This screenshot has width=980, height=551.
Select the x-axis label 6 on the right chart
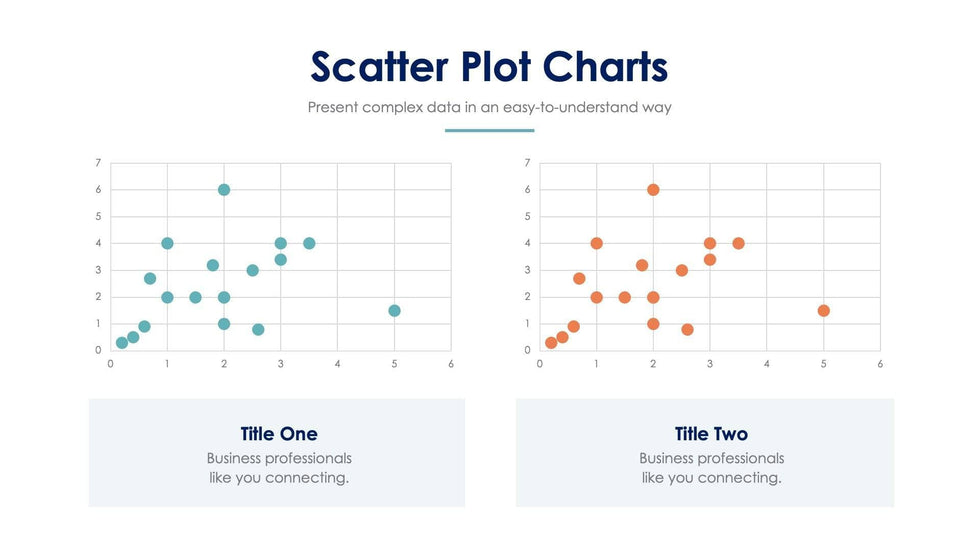tap(880, 364)
